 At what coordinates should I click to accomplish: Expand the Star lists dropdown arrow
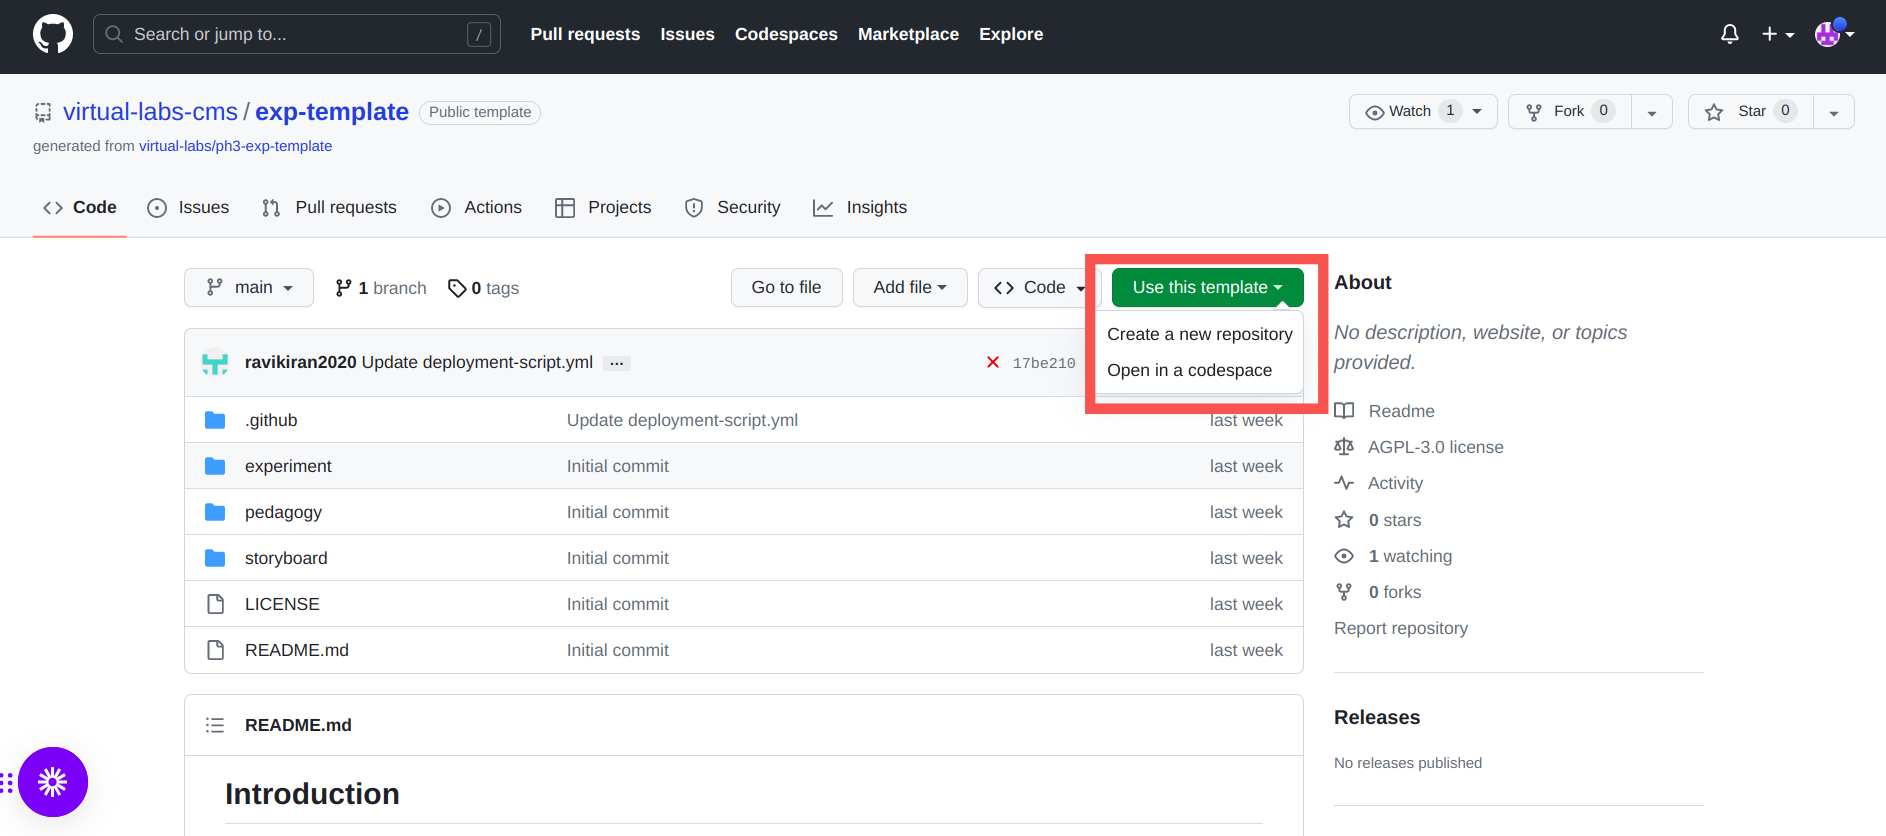point(1834,112)
